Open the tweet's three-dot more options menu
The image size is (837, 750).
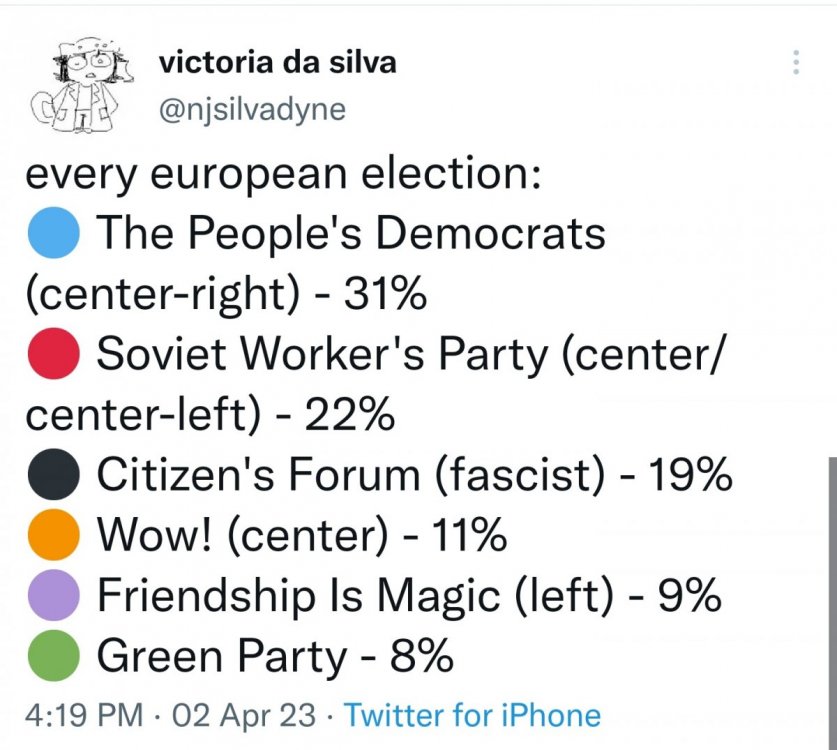coord(796,62)
